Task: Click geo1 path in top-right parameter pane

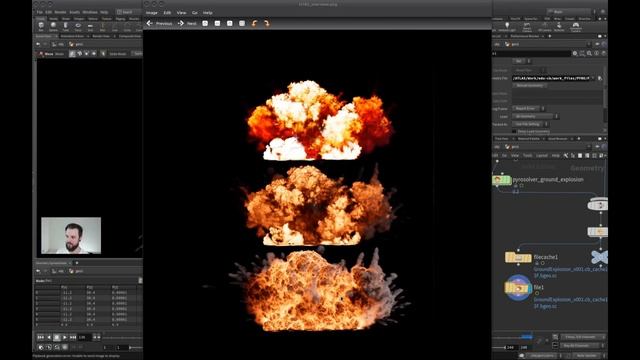Action: 513,44
